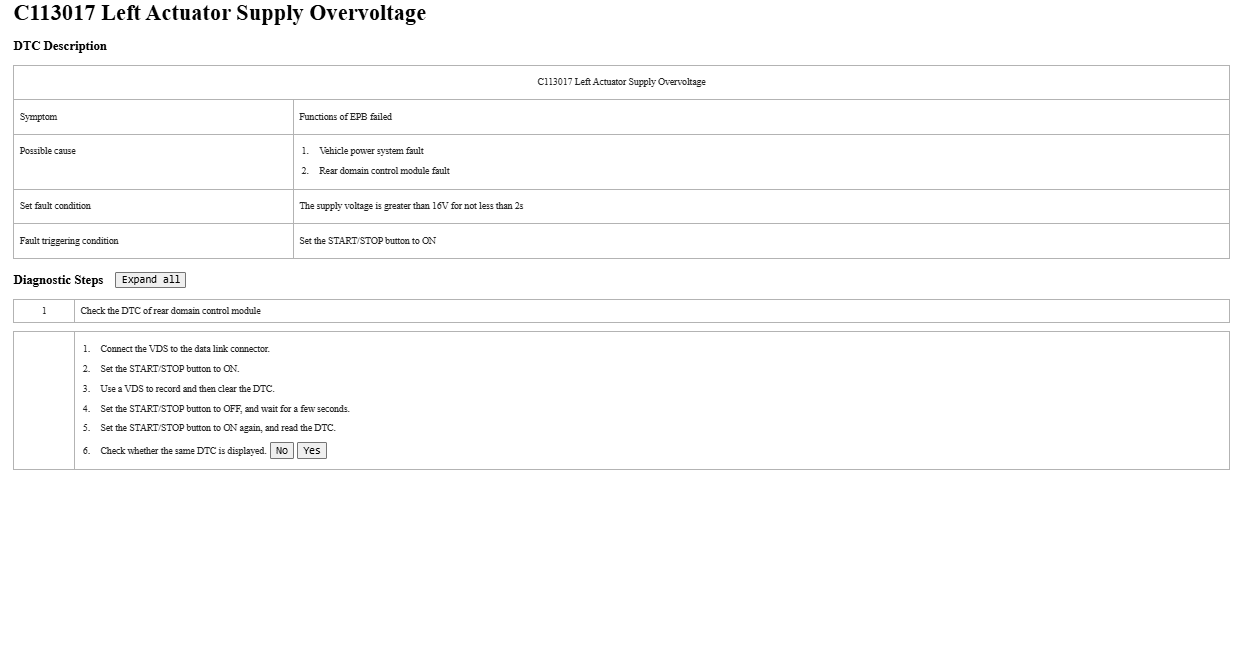The height and width of the screenshot is (645, 1245).
Task: Click Check whether same DTC is displayed text
Action: (183, 451)
